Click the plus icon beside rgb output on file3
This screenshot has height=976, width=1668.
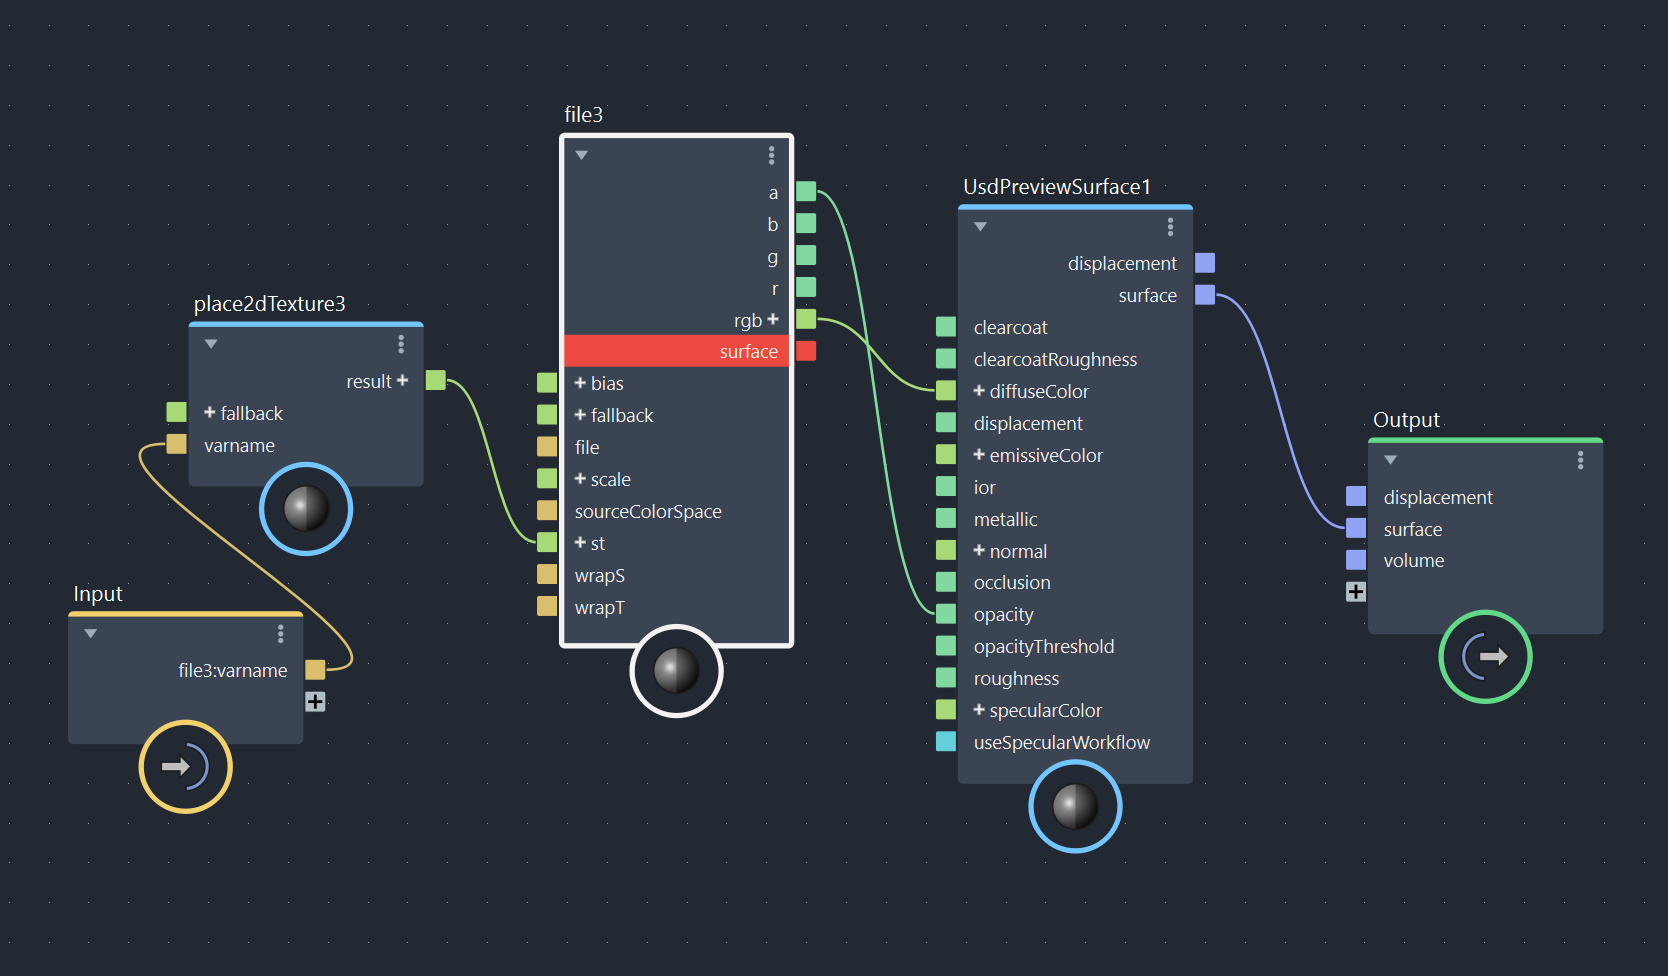coord(774,319)
